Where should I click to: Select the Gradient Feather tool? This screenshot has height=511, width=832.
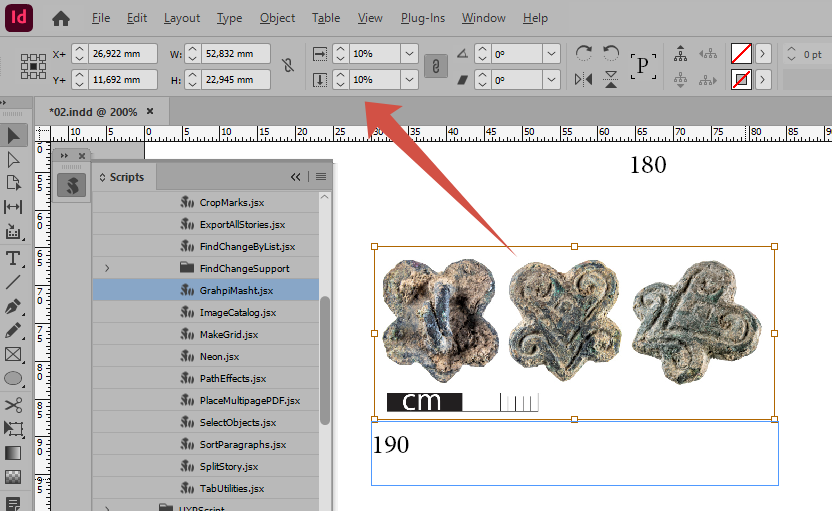pos(13,477)
